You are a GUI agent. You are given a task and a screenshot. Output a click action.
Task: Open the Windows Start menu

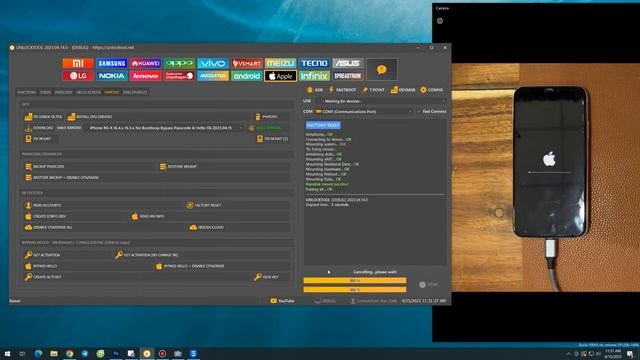click(x=7, y=353)
